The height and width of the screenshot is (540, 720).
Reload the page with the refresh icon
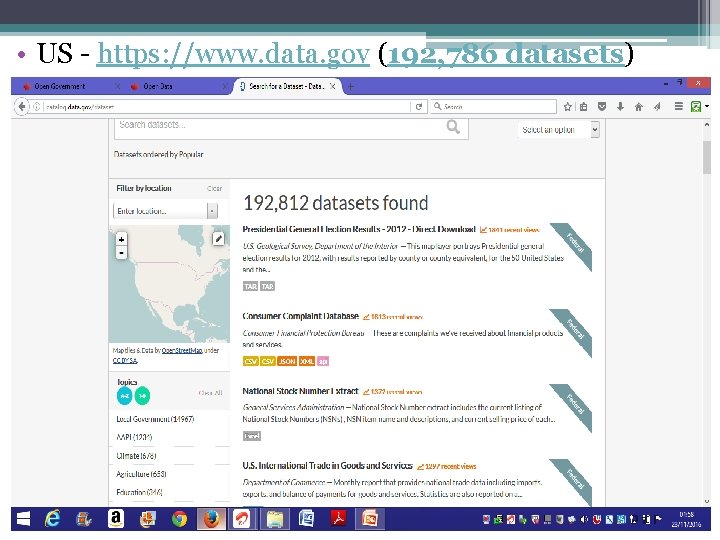[418, 107]
